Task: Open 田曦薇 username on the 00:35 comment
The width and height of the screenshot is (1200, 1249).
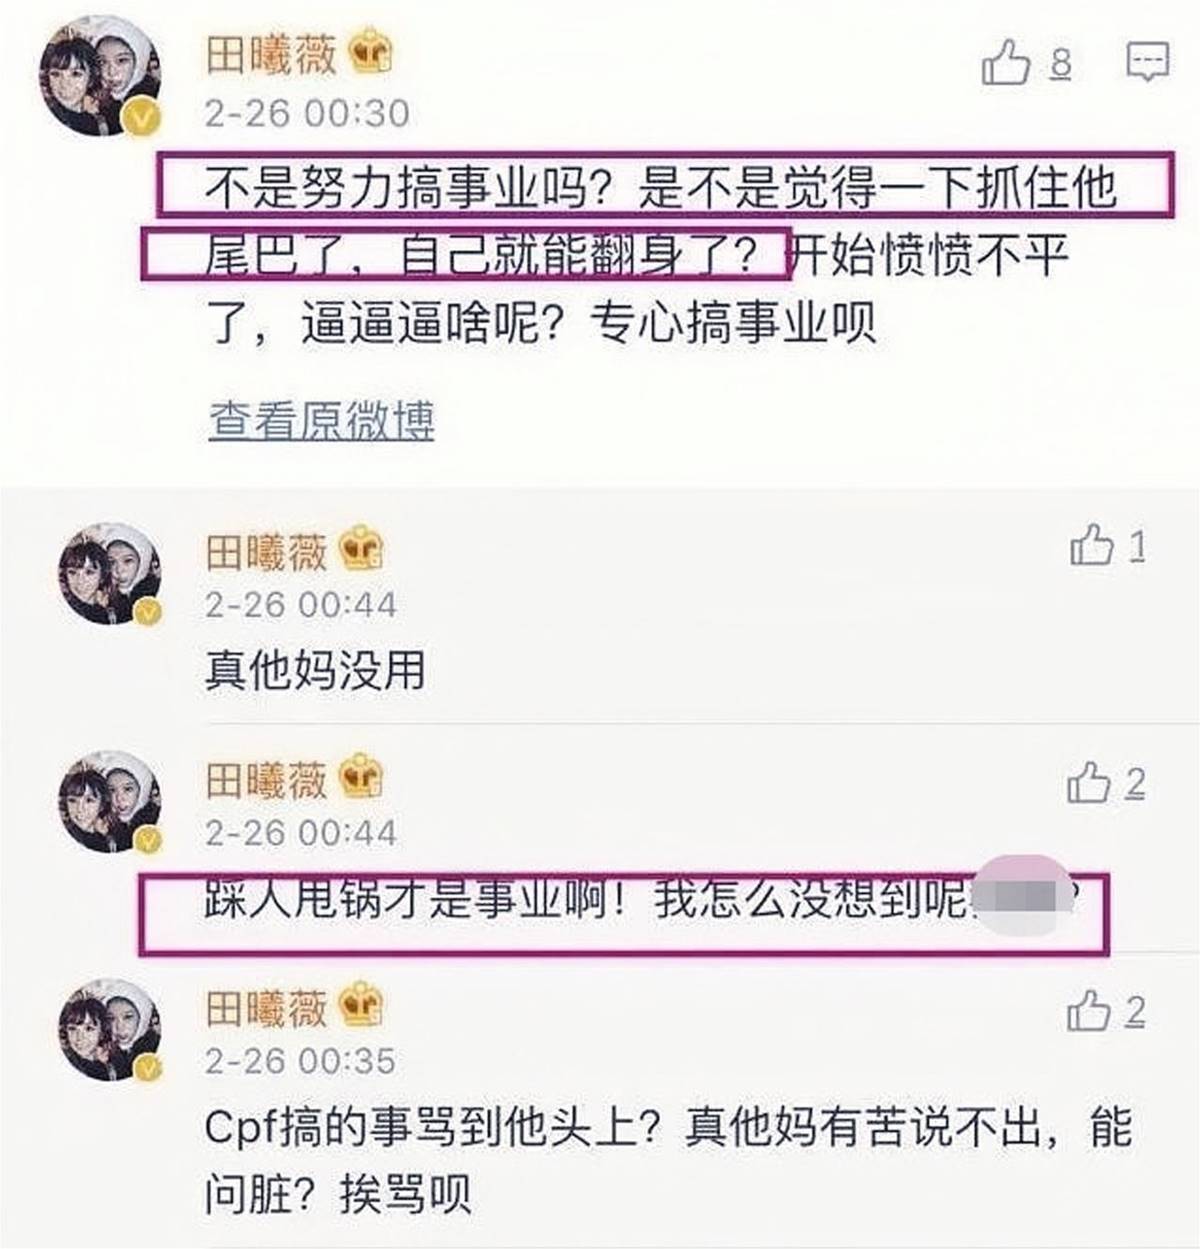Action: point(266,1008)
